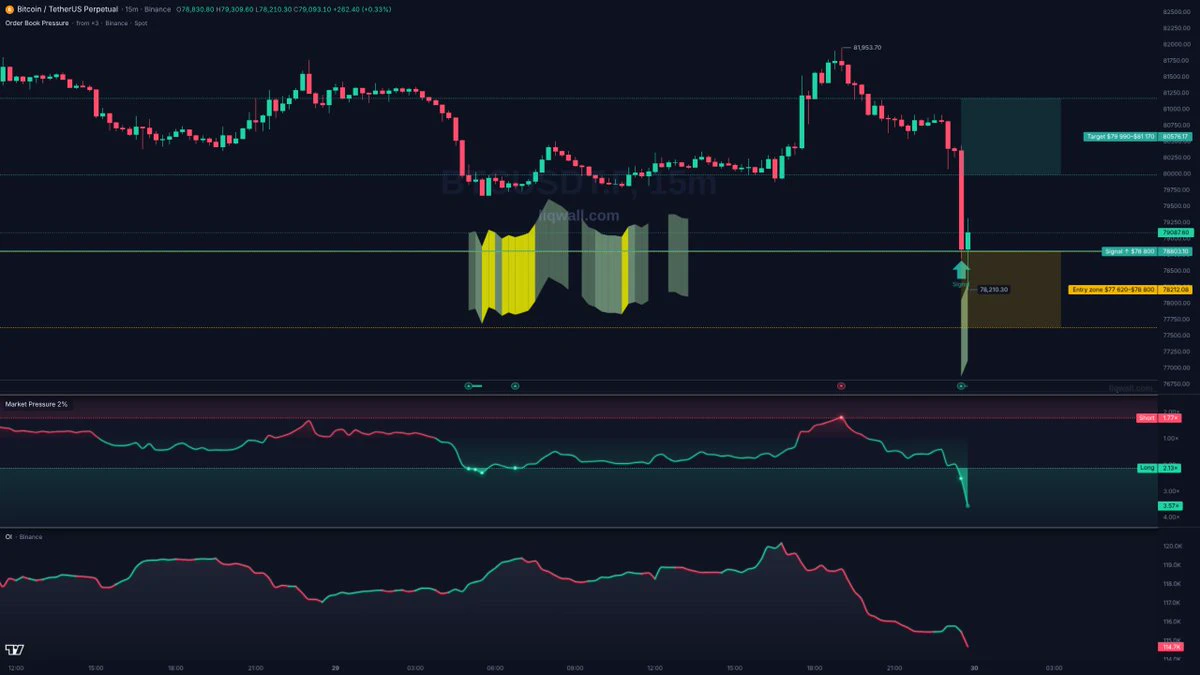Click the H79,309.60 high value in header

(234, 9)
